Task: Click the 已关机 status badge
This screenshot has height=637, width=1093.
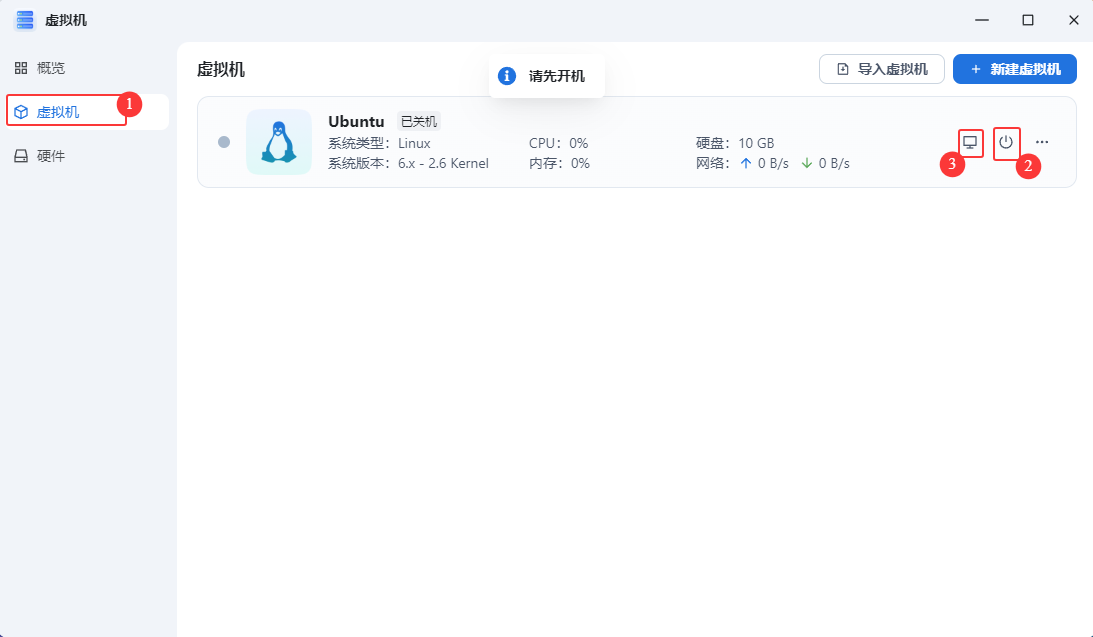Action: 418,121
